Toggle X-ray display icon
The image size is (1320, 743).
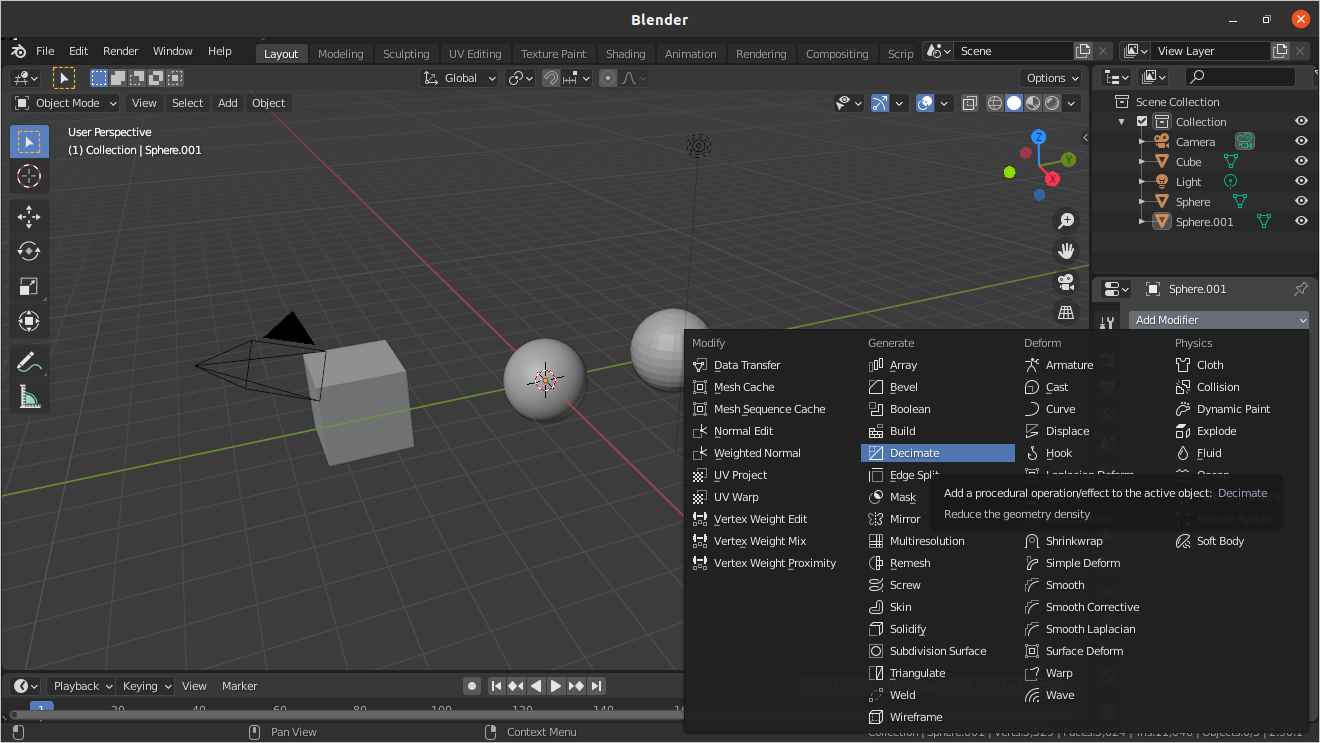coord(969,103)
